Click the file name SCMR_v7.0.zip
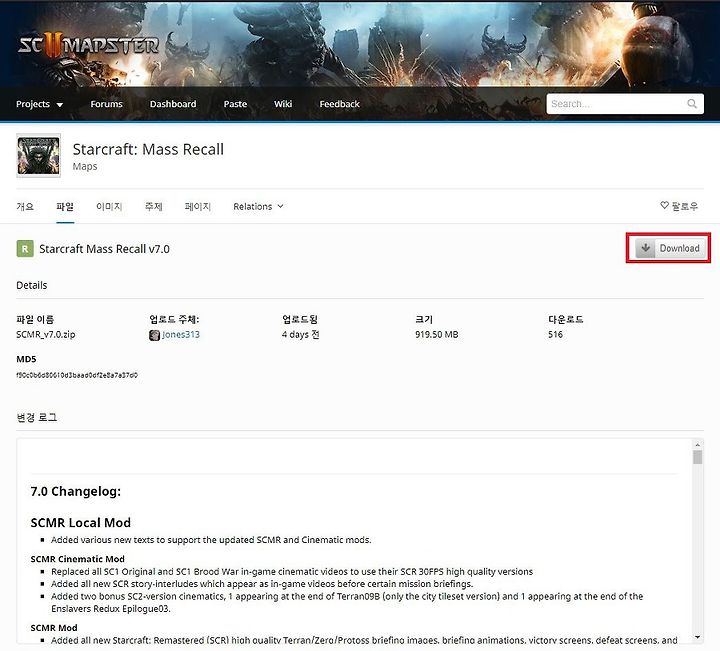 coord(45,335)
